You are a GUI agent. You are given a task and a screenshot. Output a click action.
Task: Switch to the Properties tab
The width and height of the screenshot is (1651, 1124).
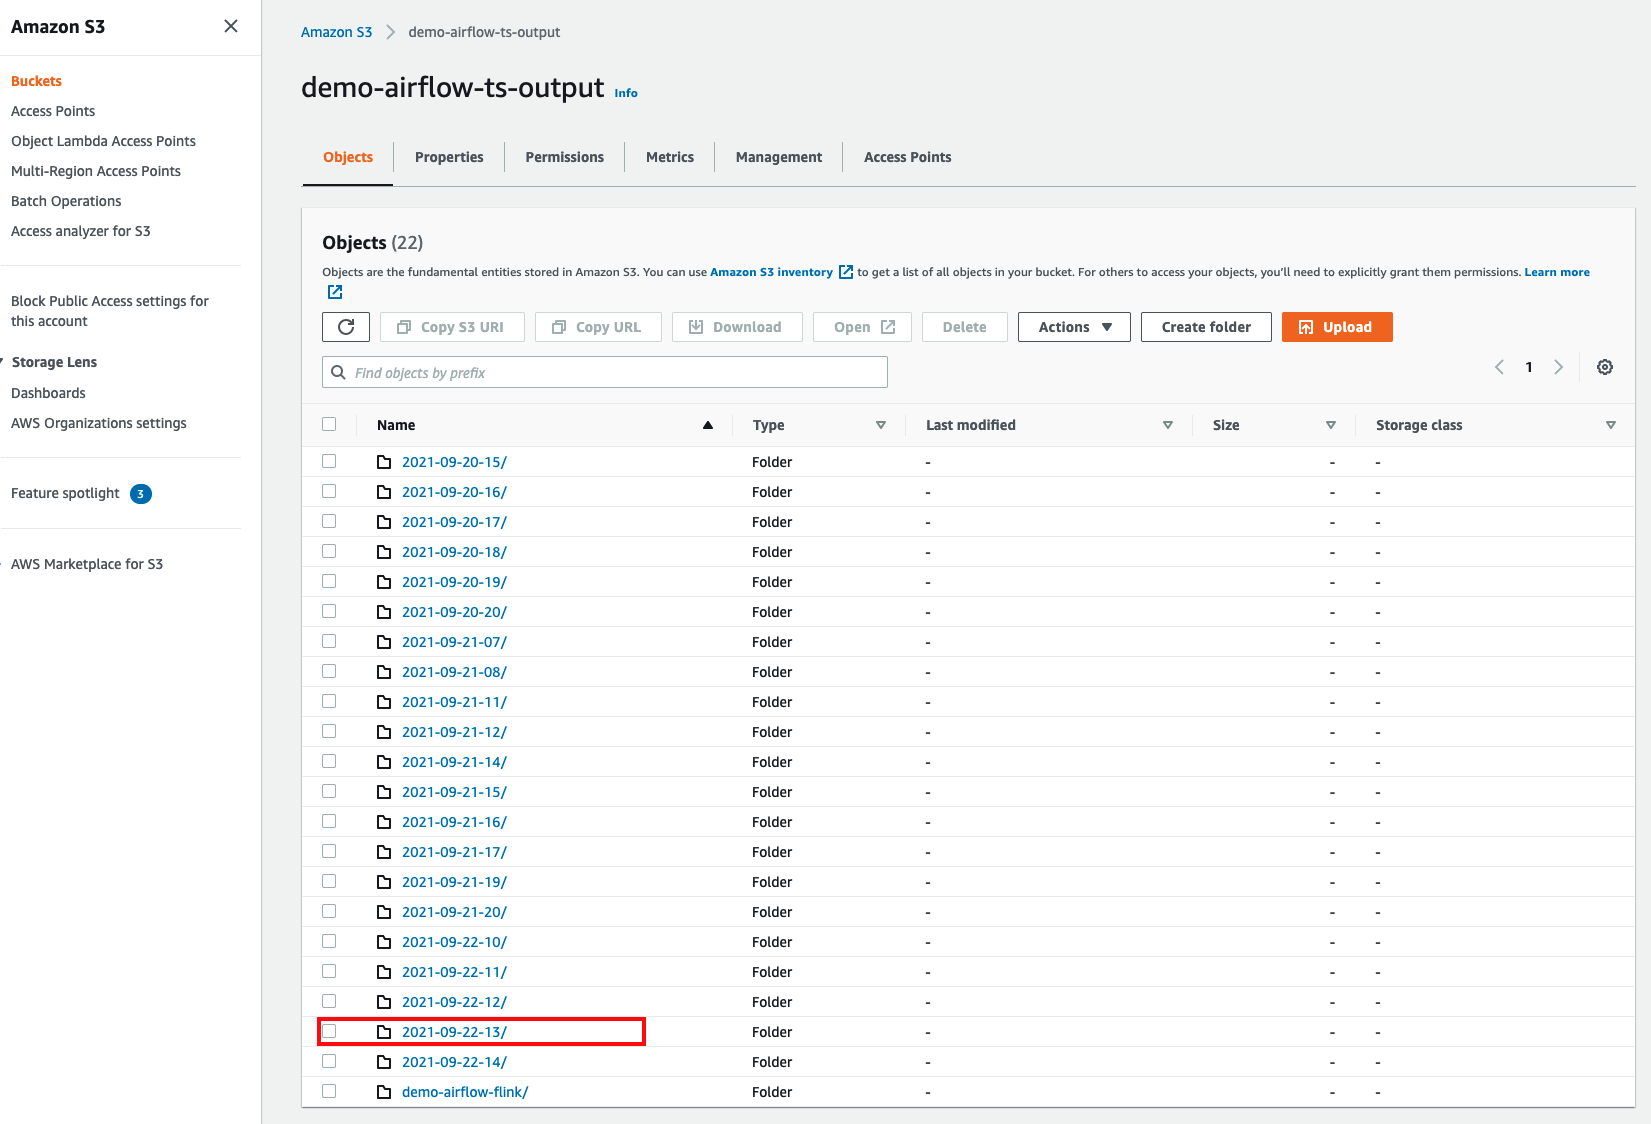449,157
